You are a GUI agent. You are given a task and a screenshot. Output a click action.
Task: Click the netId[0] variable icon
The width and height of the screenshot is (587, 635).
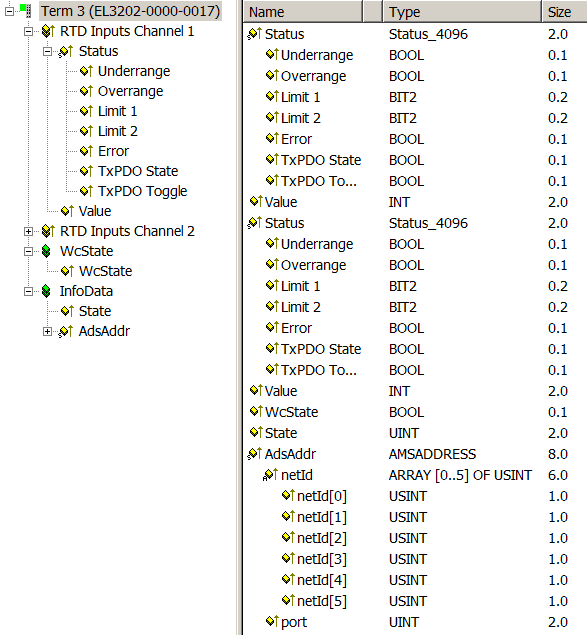click(288, 495)
